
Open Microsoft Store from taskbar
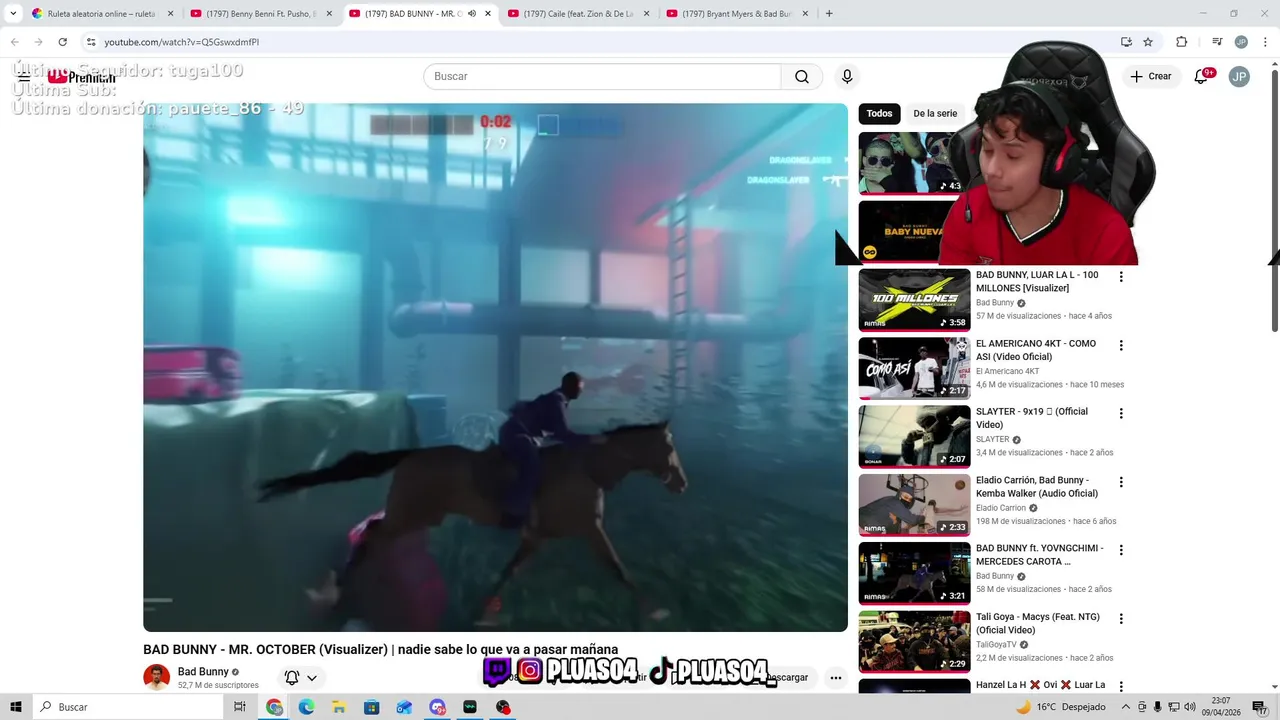pyautogui.click(x=372, y=707)
